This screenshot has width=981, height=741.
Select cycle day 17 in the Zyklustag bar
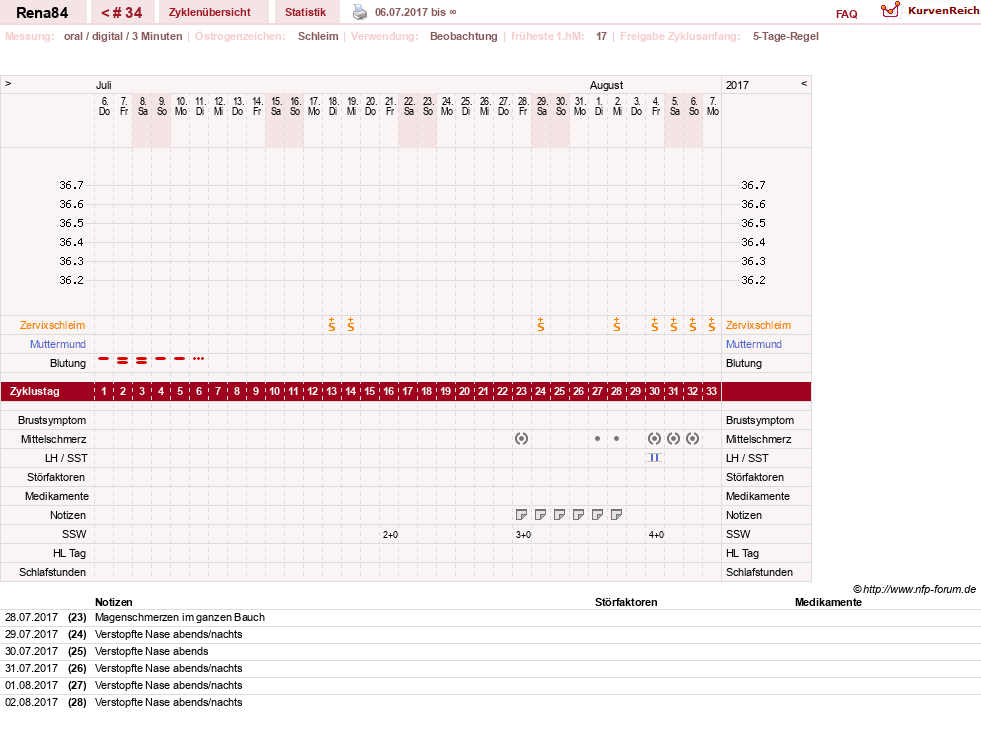pyautogui.click(x=407, y=391)
